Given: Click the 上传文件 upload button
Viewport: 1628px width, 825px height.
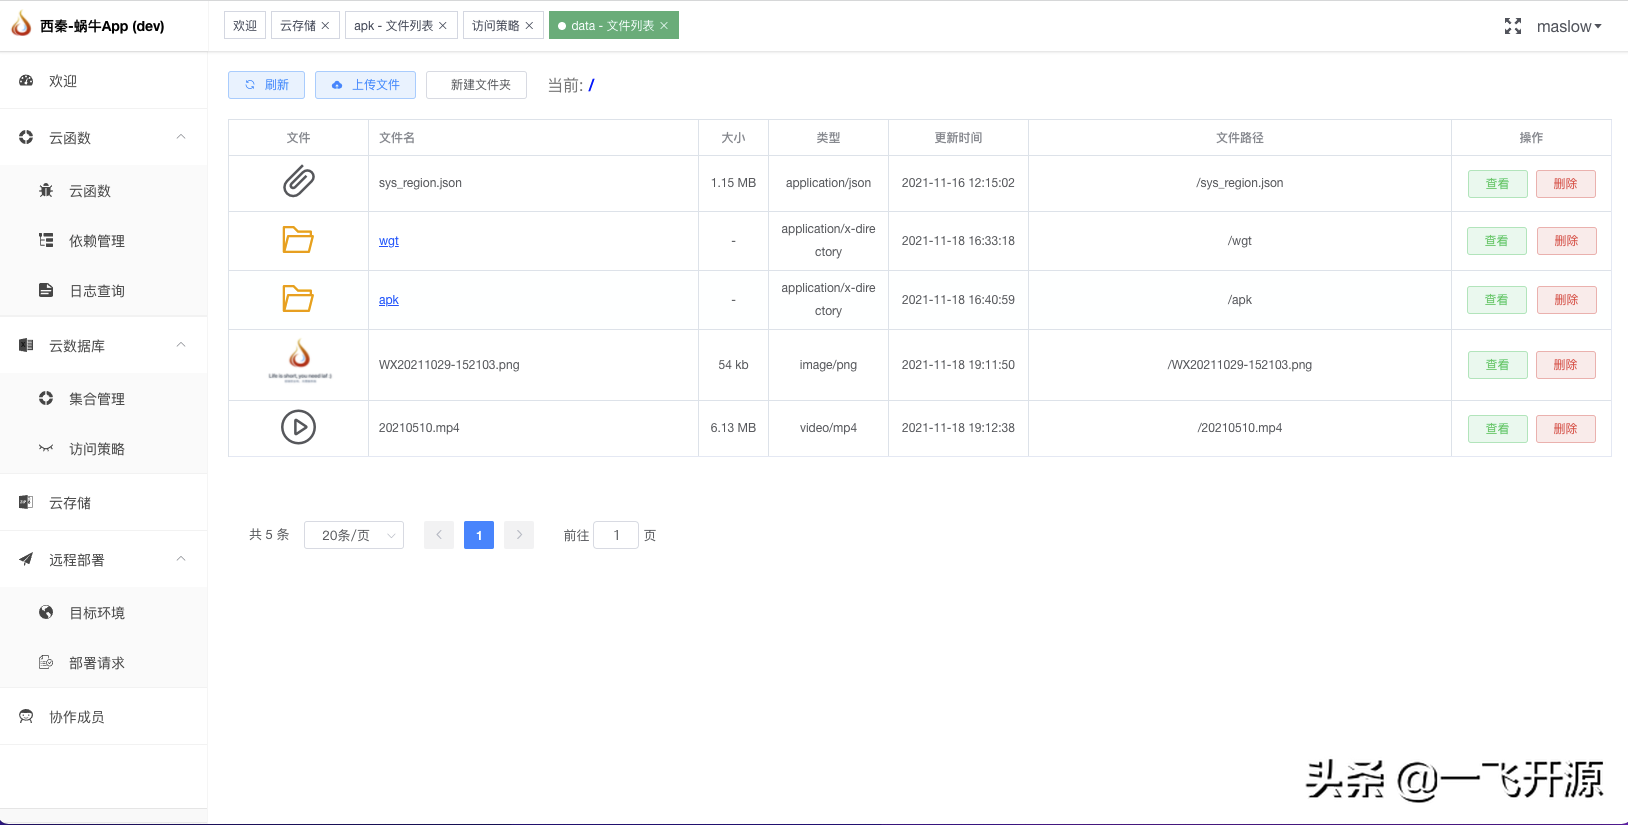Looking at the screenshot, I should pyautogui.click(x=365, y=85).
